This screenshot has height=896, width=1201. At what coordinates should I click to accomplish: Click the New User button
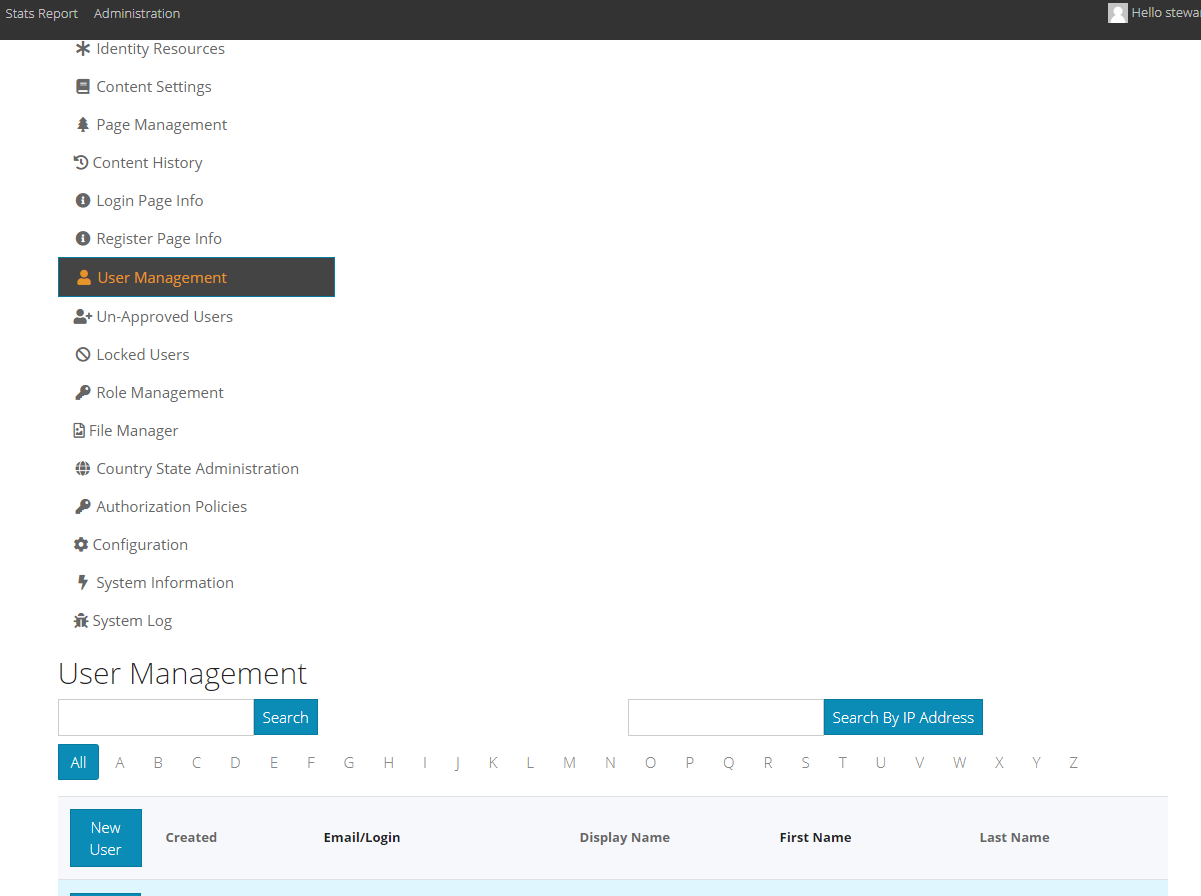[x=105, y=838]
